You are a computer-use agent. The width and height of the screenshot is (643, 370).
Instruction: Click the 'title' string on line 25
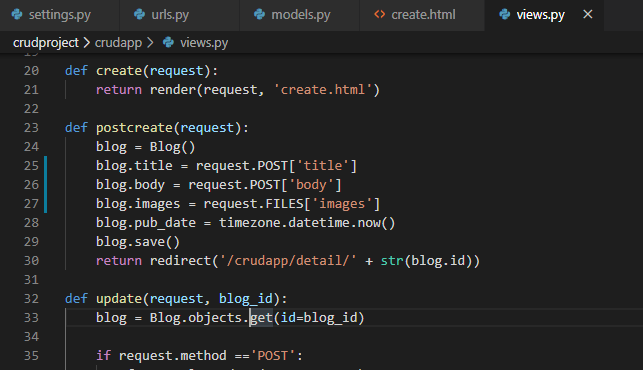pyautogui.click(x=323, y=166)
